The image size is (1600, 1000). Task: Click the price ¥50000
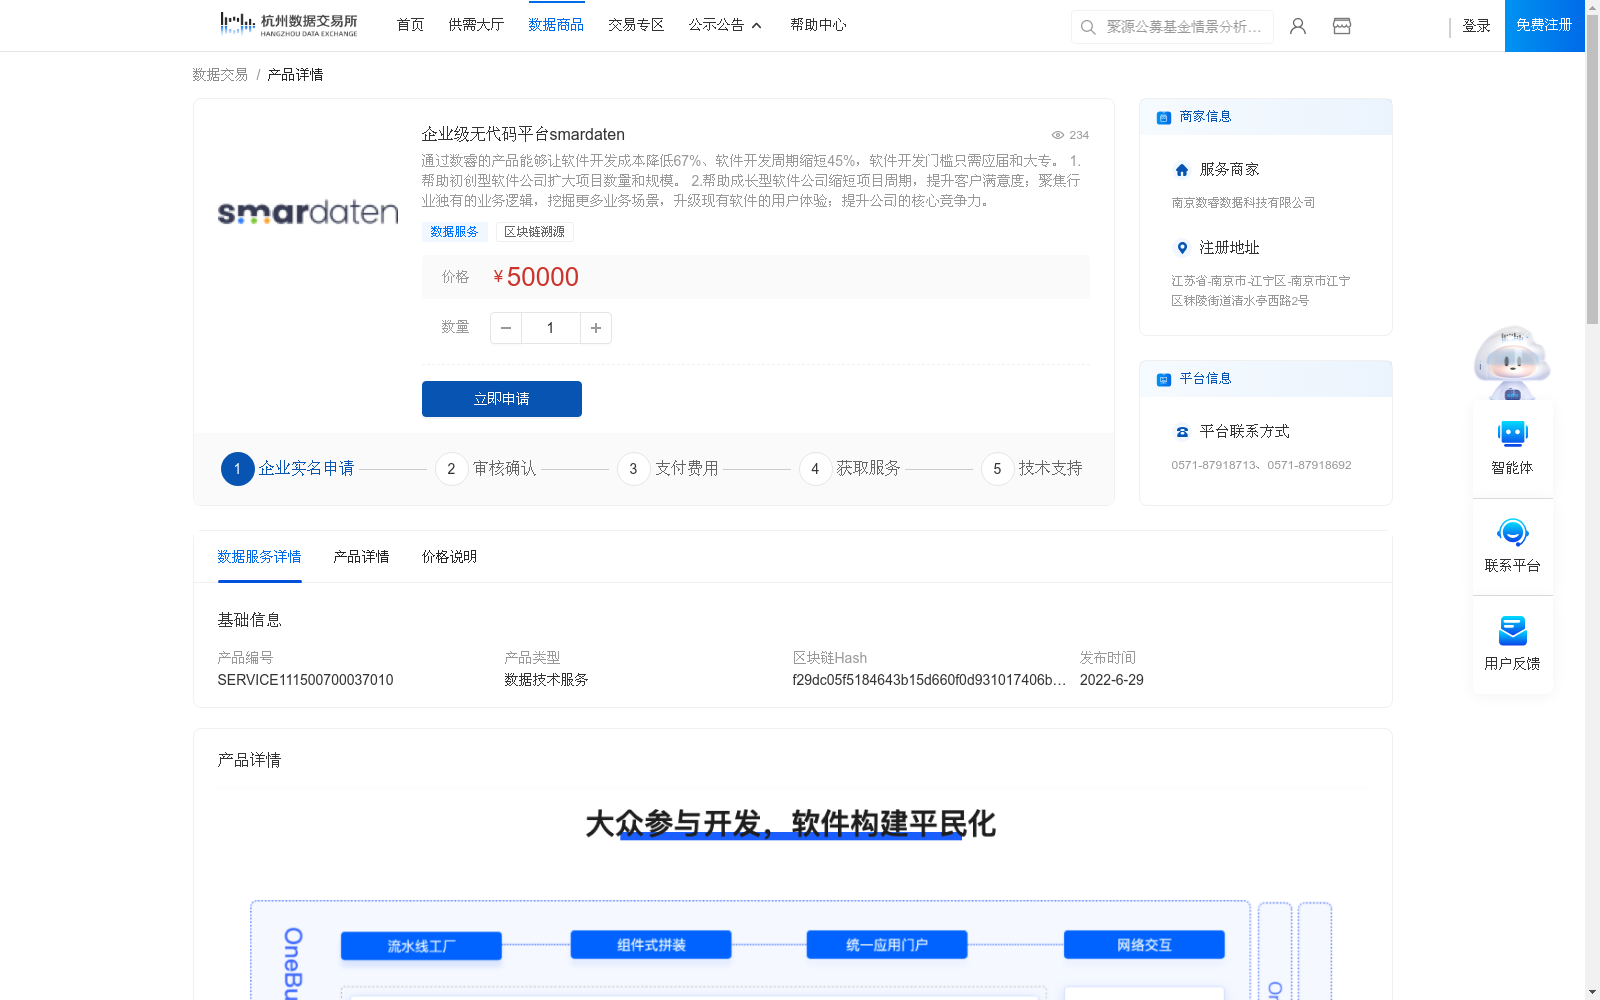[x=536, y=277]
